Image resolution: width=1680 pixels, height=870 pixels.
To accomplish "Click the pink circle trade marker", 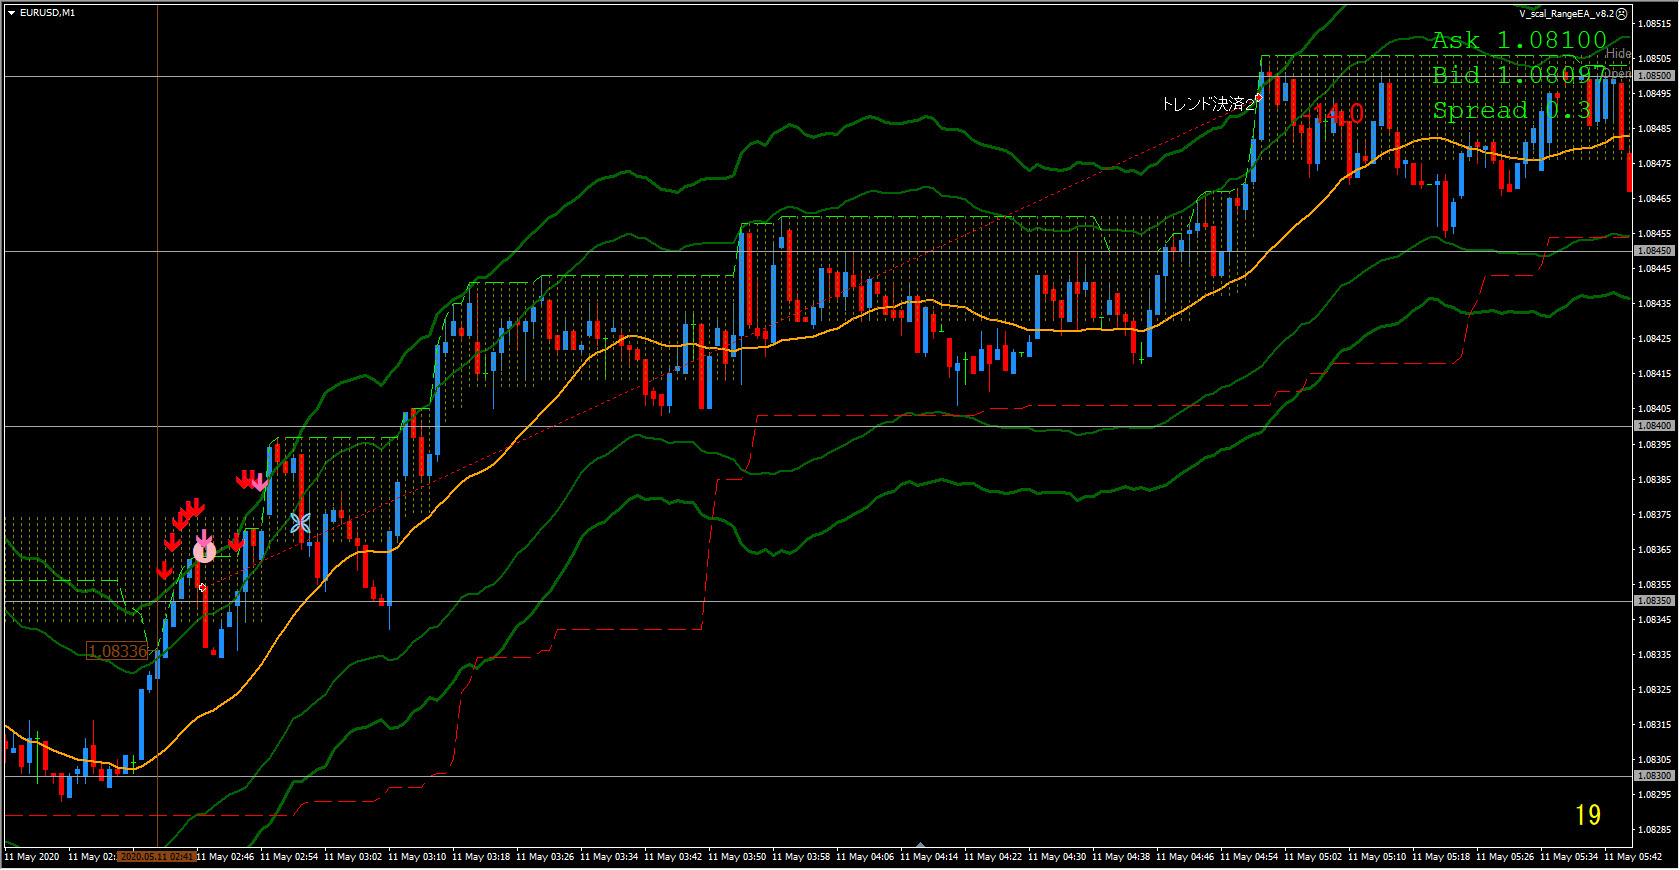I will 204,551.
